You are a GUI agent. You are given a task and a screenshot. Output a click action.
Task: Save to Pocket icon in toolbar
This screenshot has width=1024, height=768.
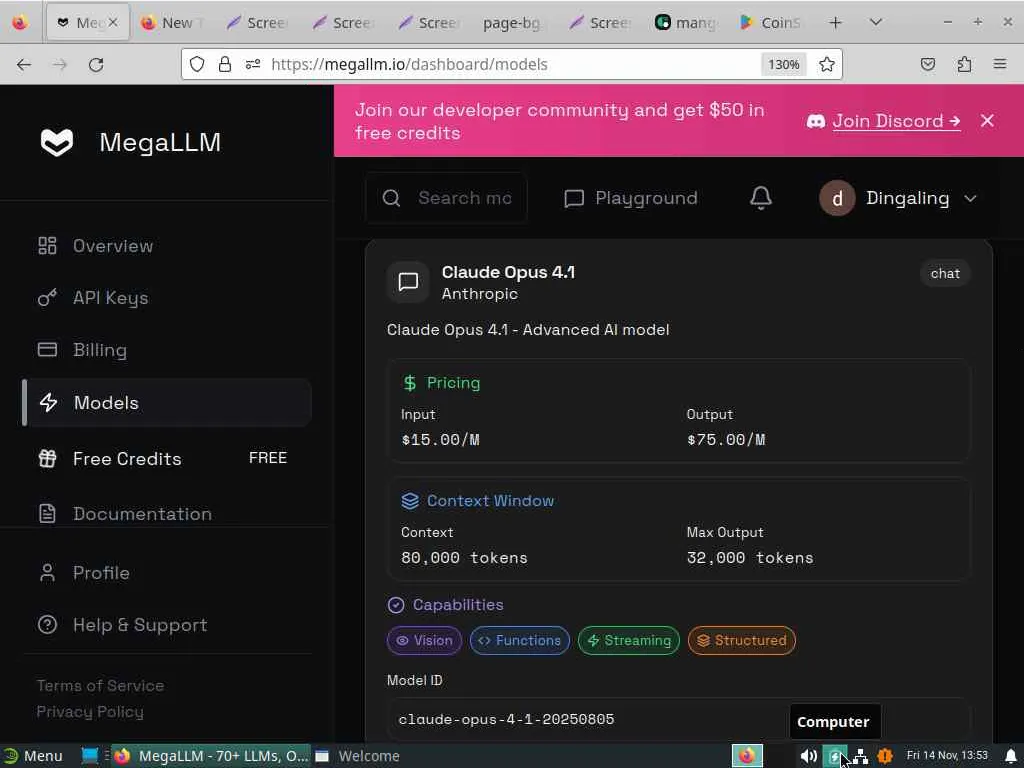click(x=927, y=64)
